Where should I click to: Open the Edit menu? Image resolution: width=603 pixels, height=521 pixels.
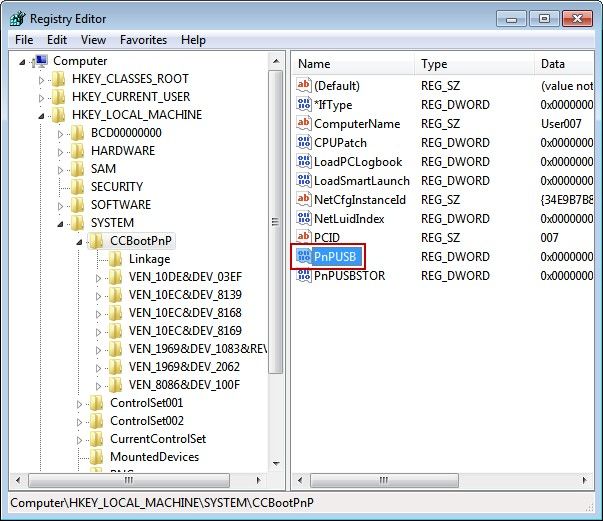(57, 40)
